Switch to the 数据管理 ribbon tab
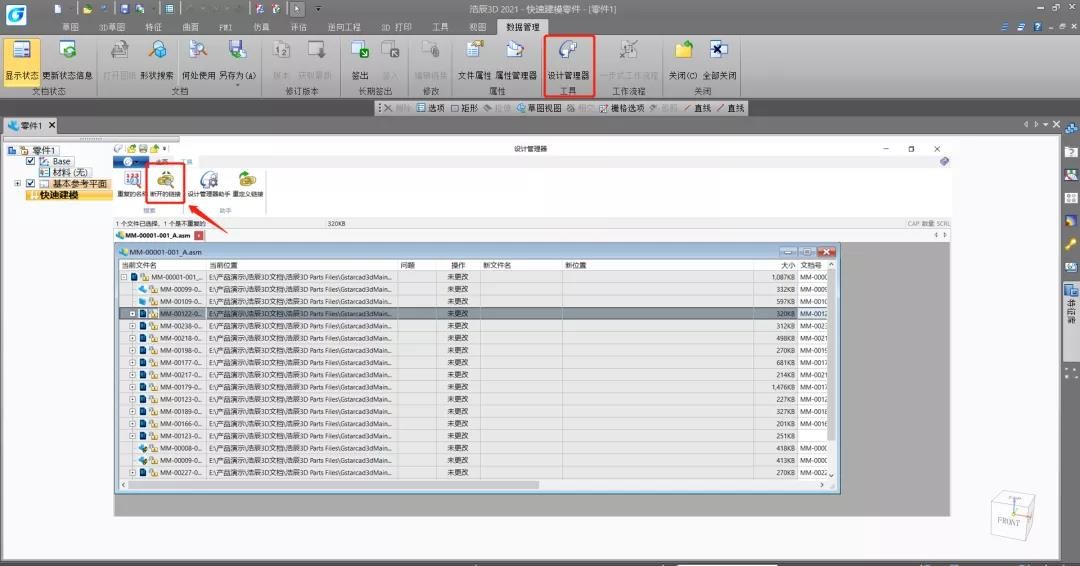1080x566 pixels. (523, 27)
